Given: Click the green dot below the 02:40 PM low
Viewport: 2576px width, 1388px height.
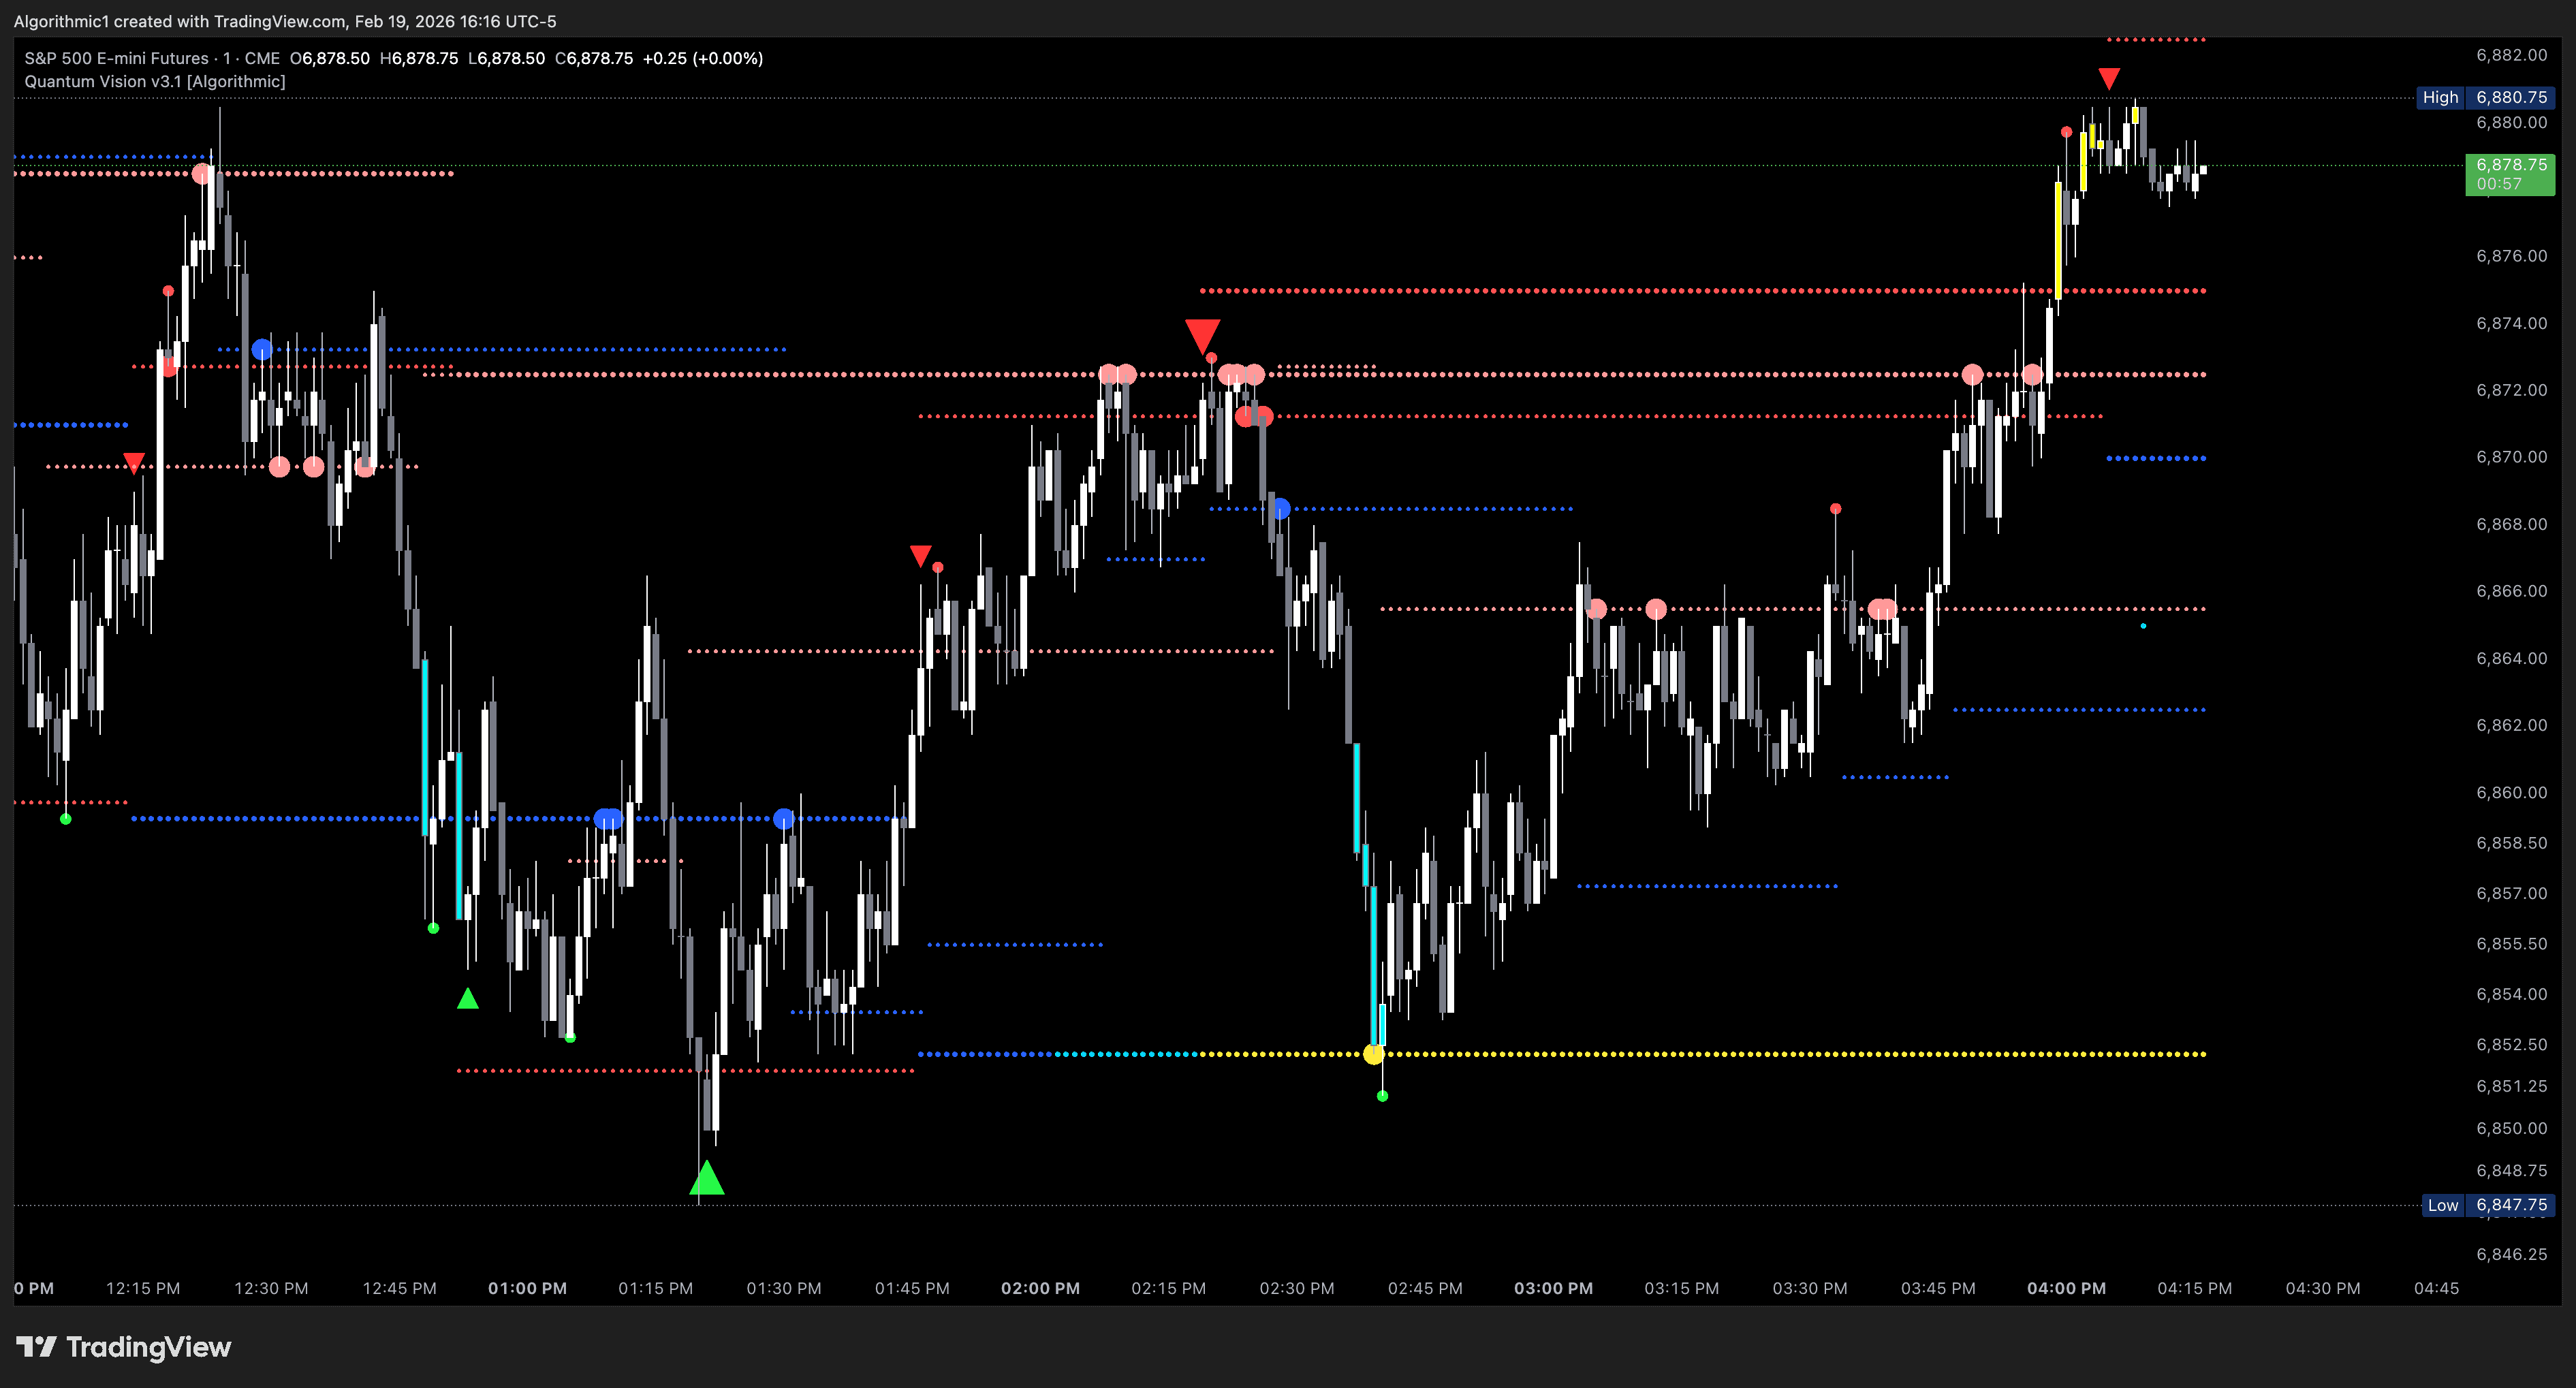Looking at the screenshot, I should click(x=1382, y=1096).
